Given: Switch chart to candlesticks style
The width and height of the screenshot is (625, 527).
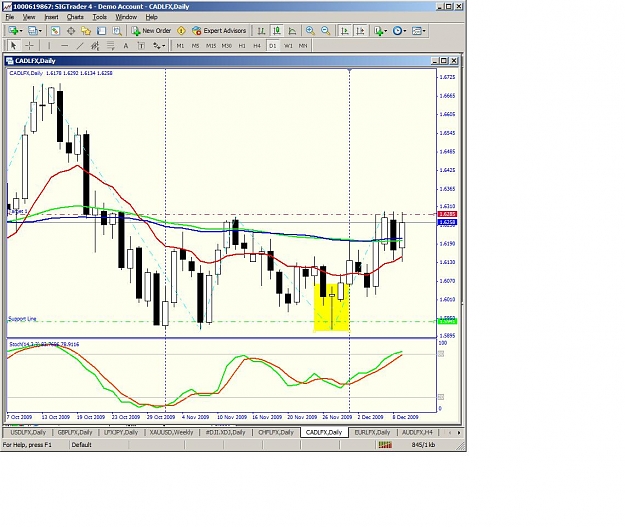Looking at the screenshot, I should [277, 31].
